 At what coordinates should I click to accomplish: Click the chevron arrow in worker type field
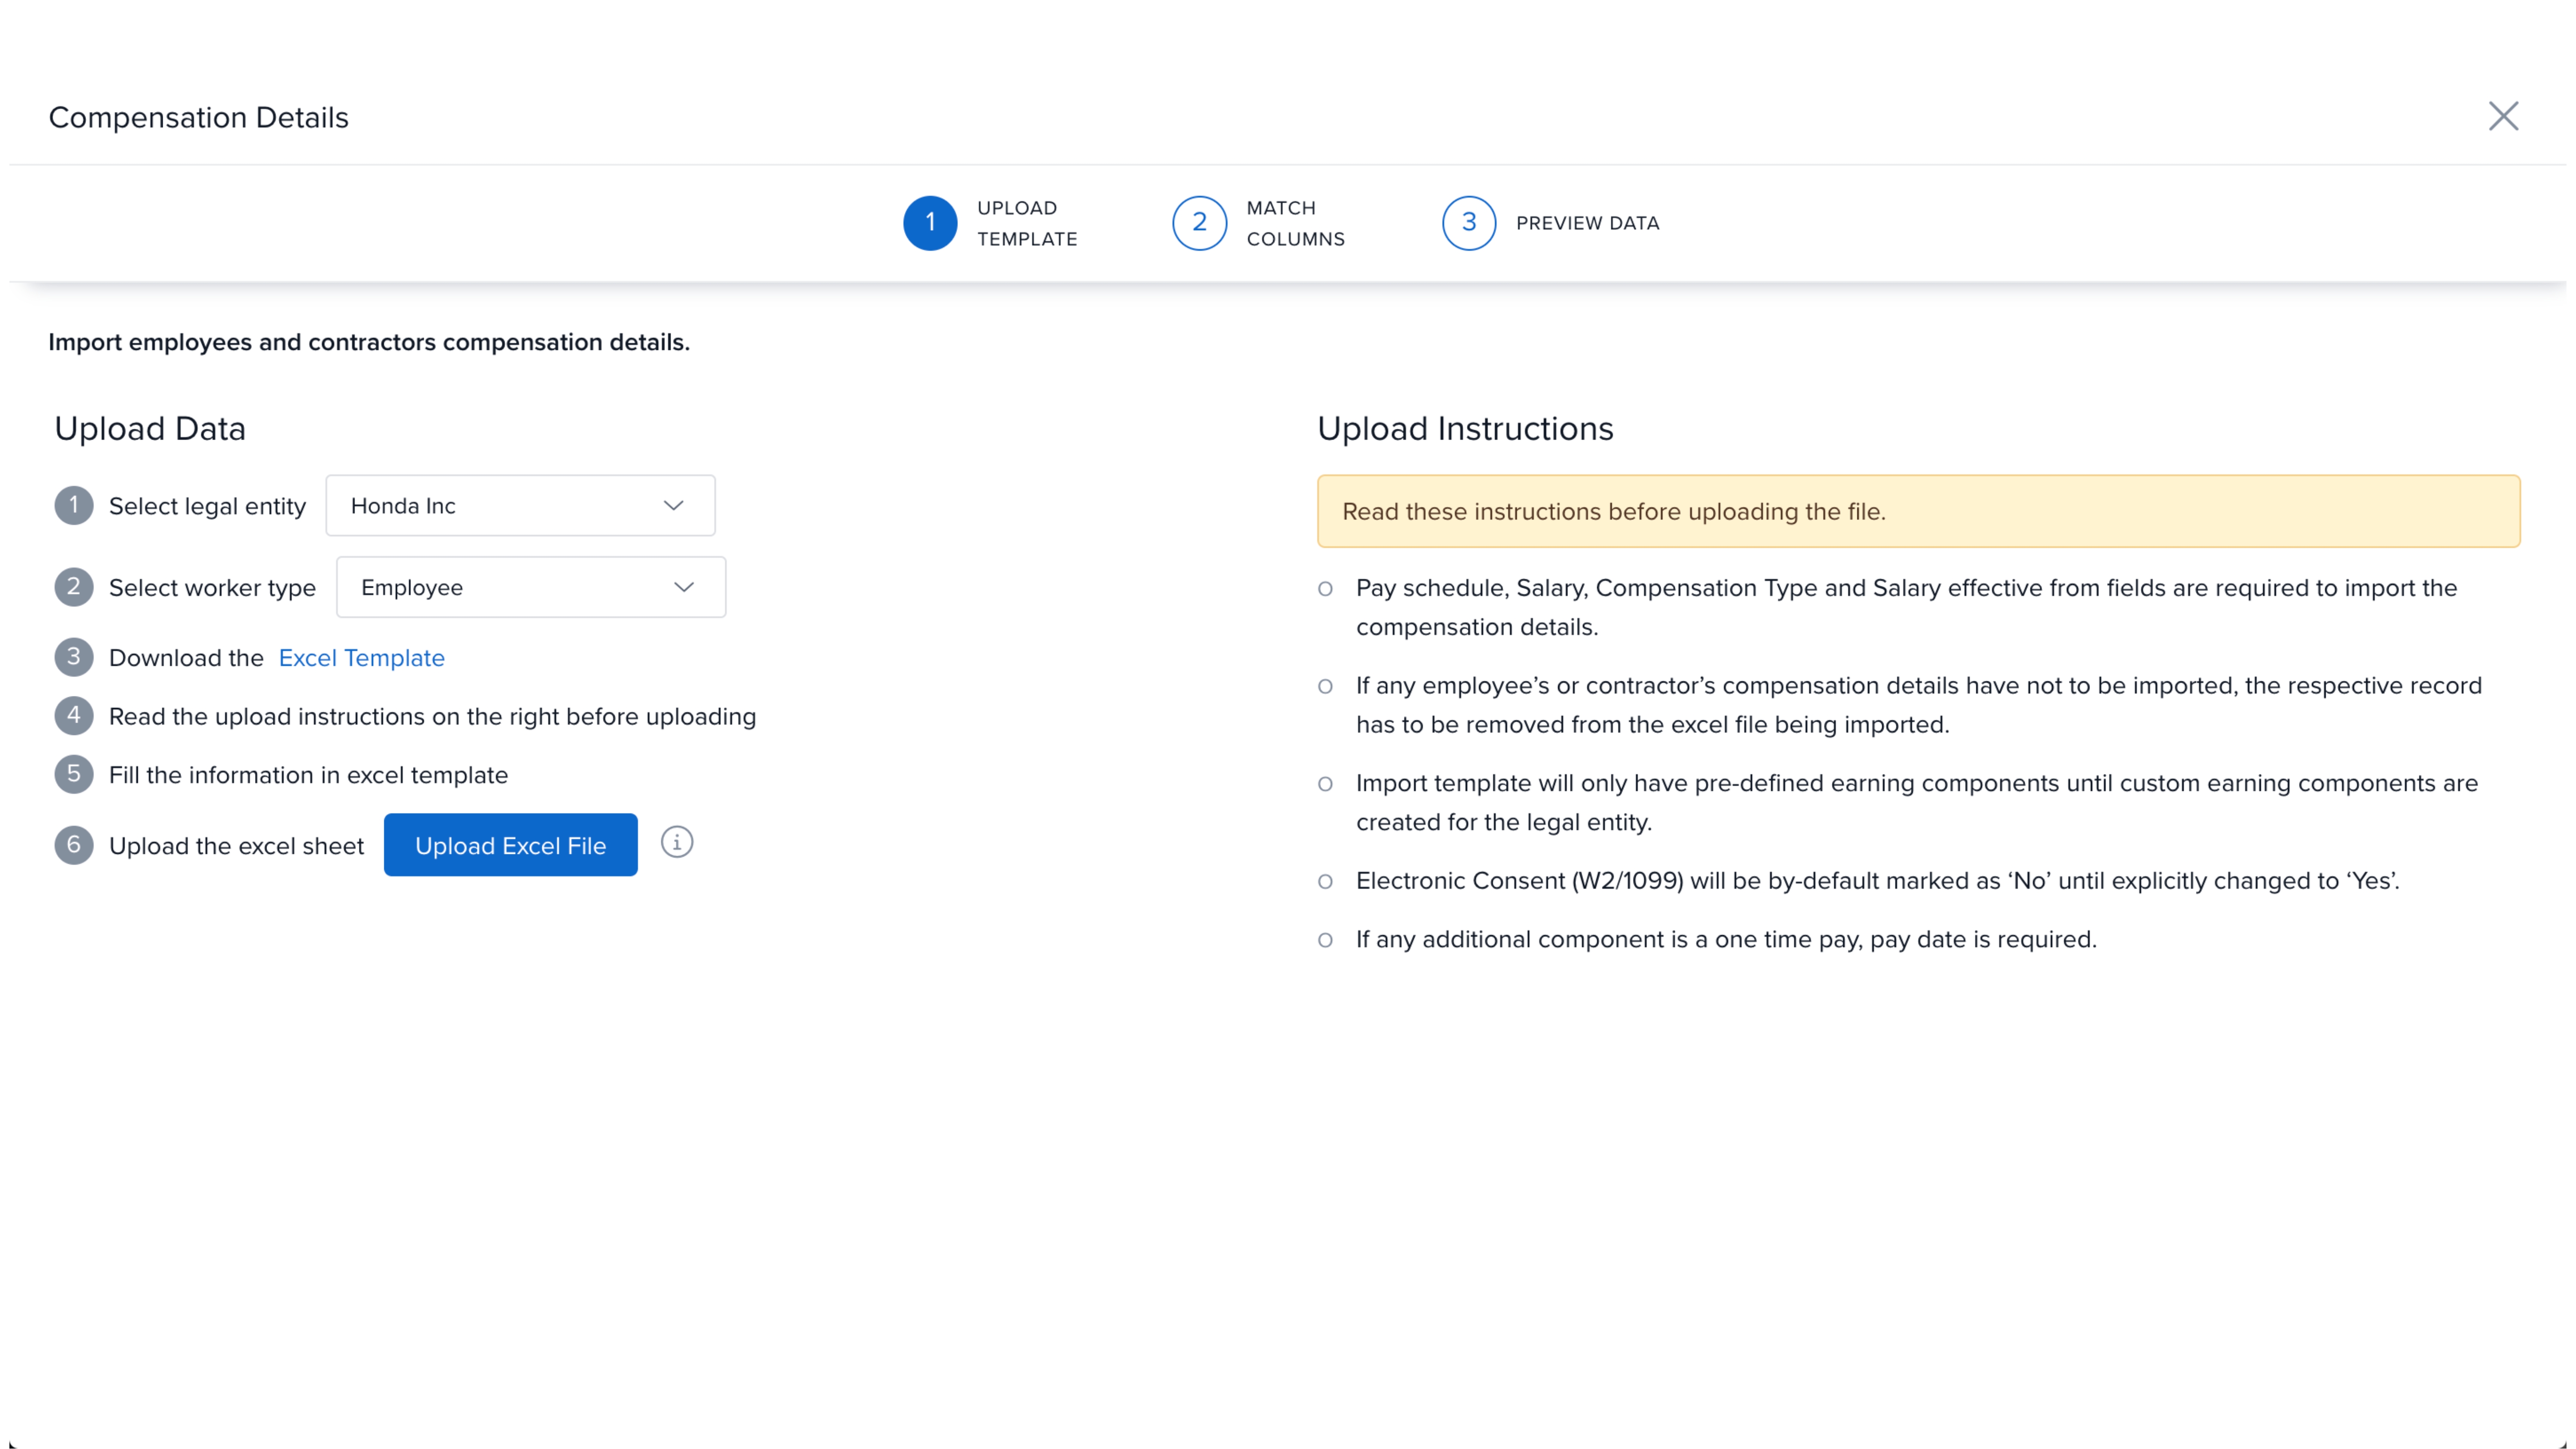coord(684,587)
